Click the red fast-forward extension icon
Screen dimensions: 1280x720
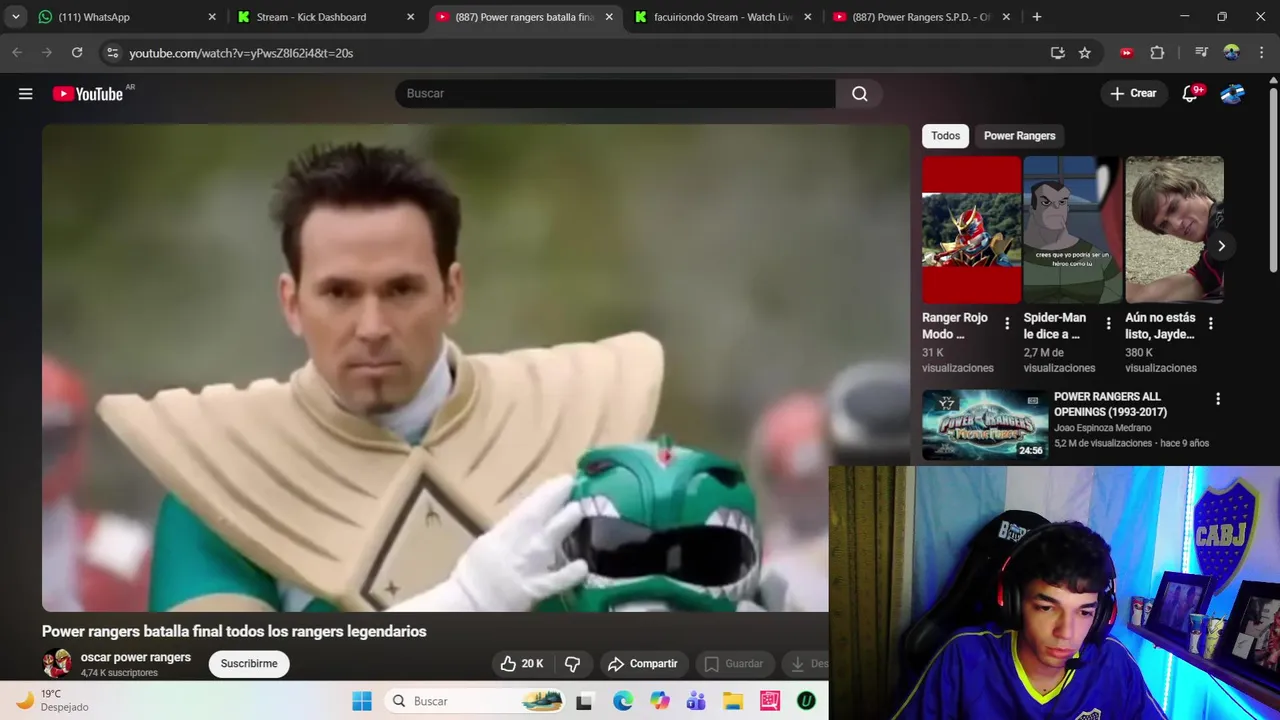[x=1127, y=53]
